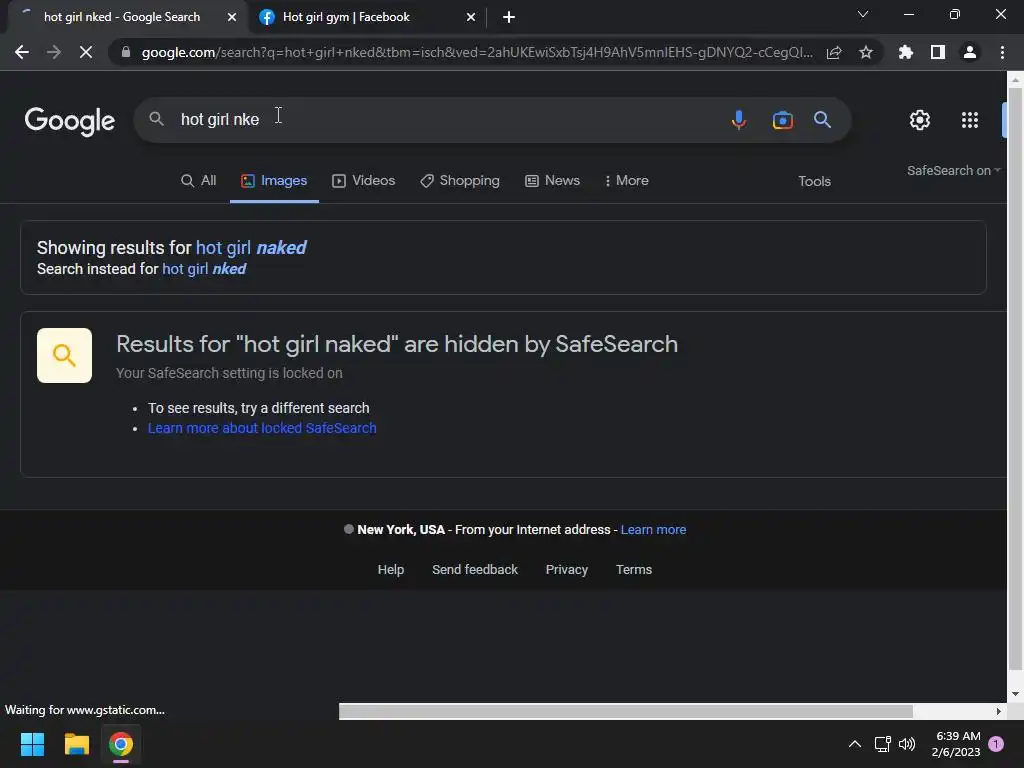Open Google quick settings gear
This screenshot has height=768, width=1024.
[x=920, y=120]
